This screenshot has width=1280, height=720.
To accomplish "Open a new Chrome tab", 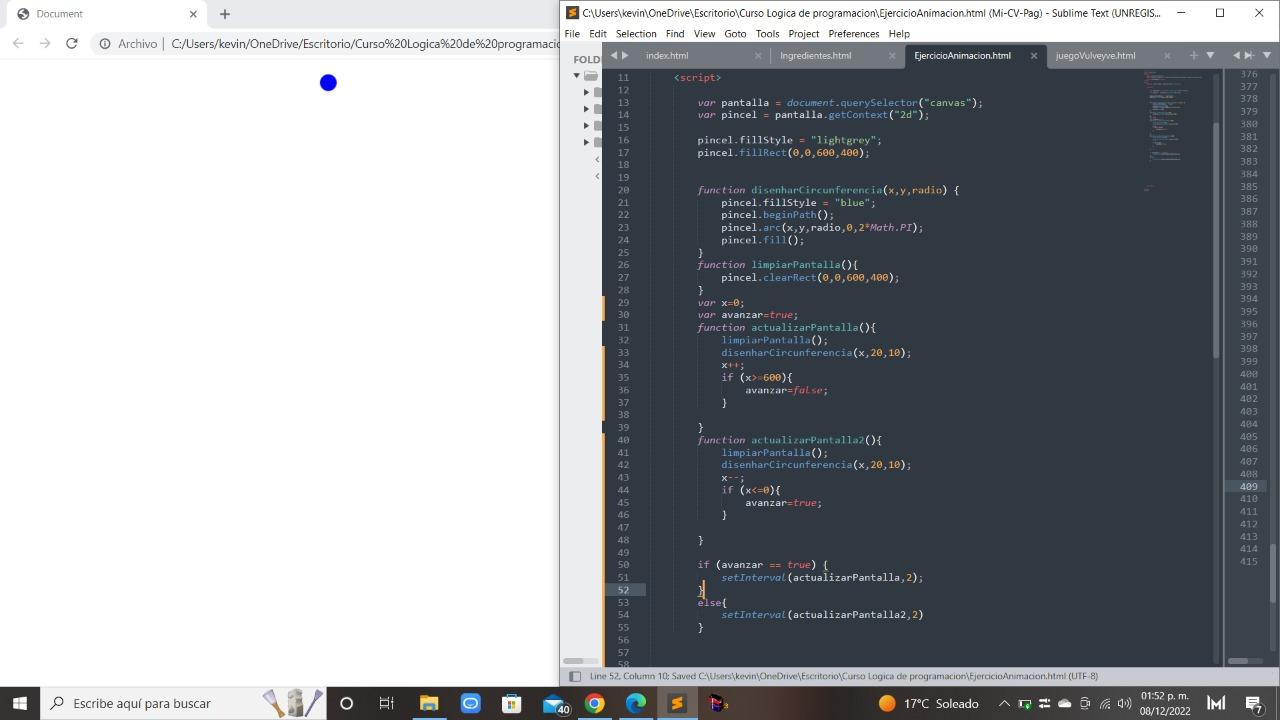I will [x=224, y=14].
